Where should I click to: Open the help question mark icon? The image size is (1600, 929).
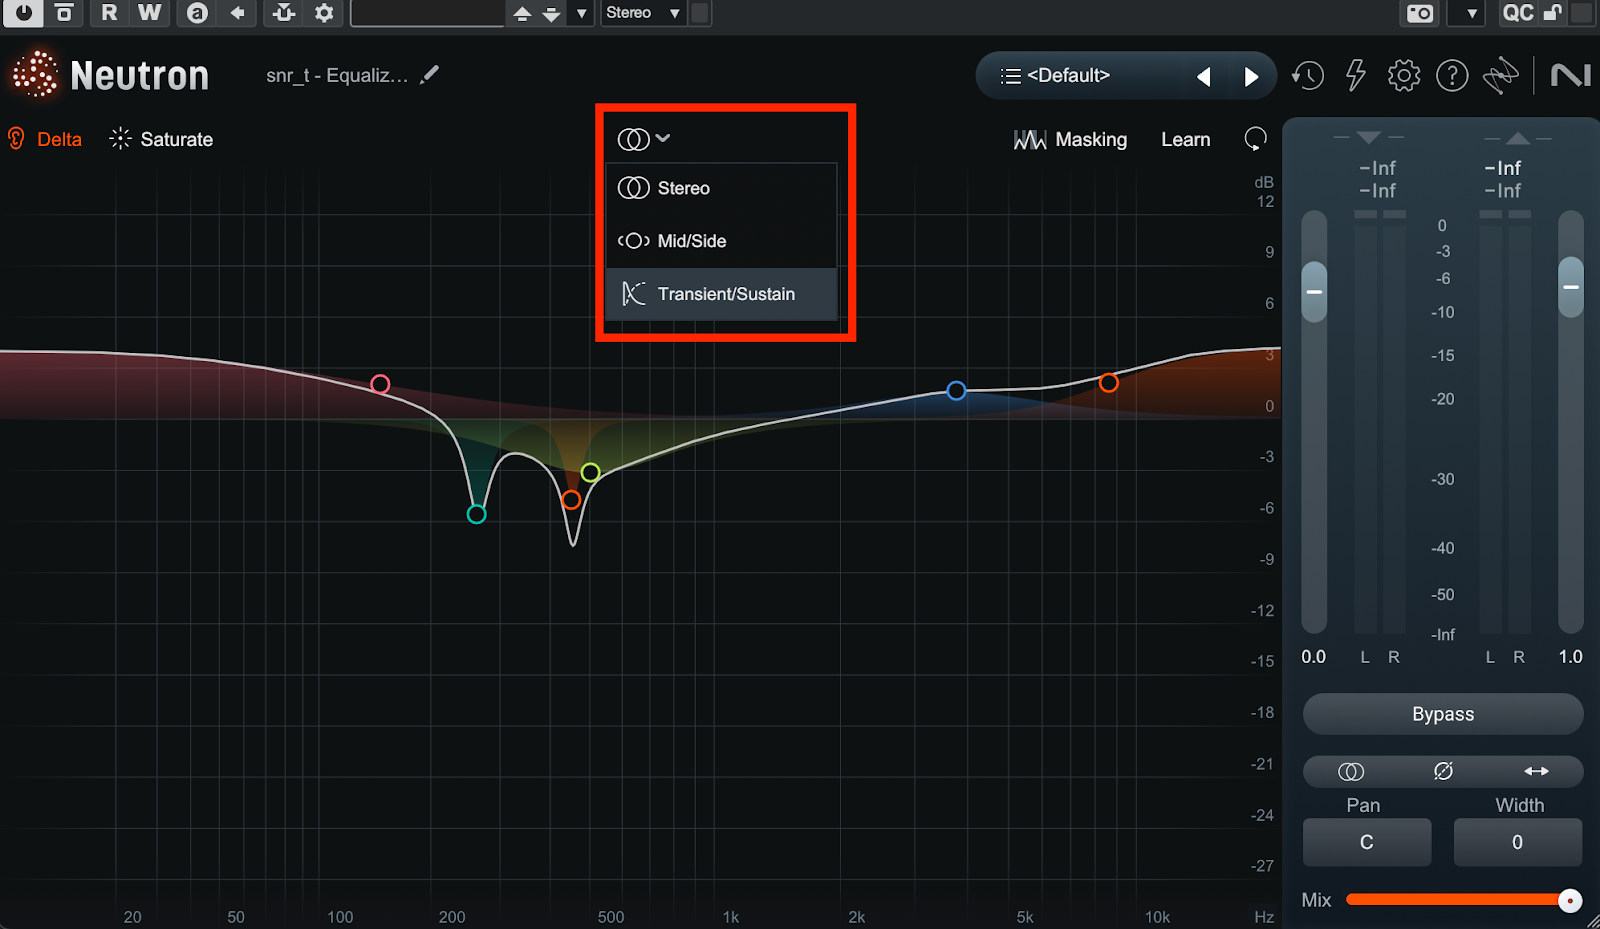[x=1452, y=76]
